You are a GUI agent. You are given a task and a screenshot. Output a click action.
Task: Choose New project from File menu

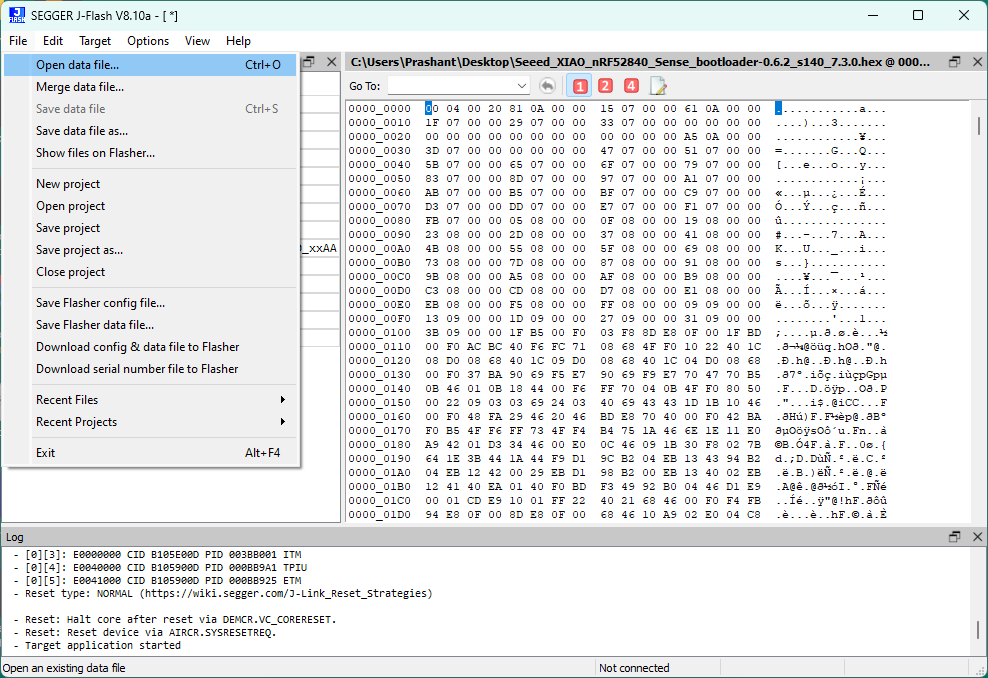[x=150, y=184]
